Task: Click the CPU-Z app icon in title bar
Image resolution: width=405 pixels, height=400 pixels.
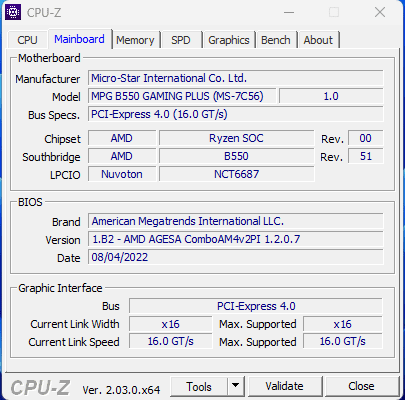Action: pos(13,12)
